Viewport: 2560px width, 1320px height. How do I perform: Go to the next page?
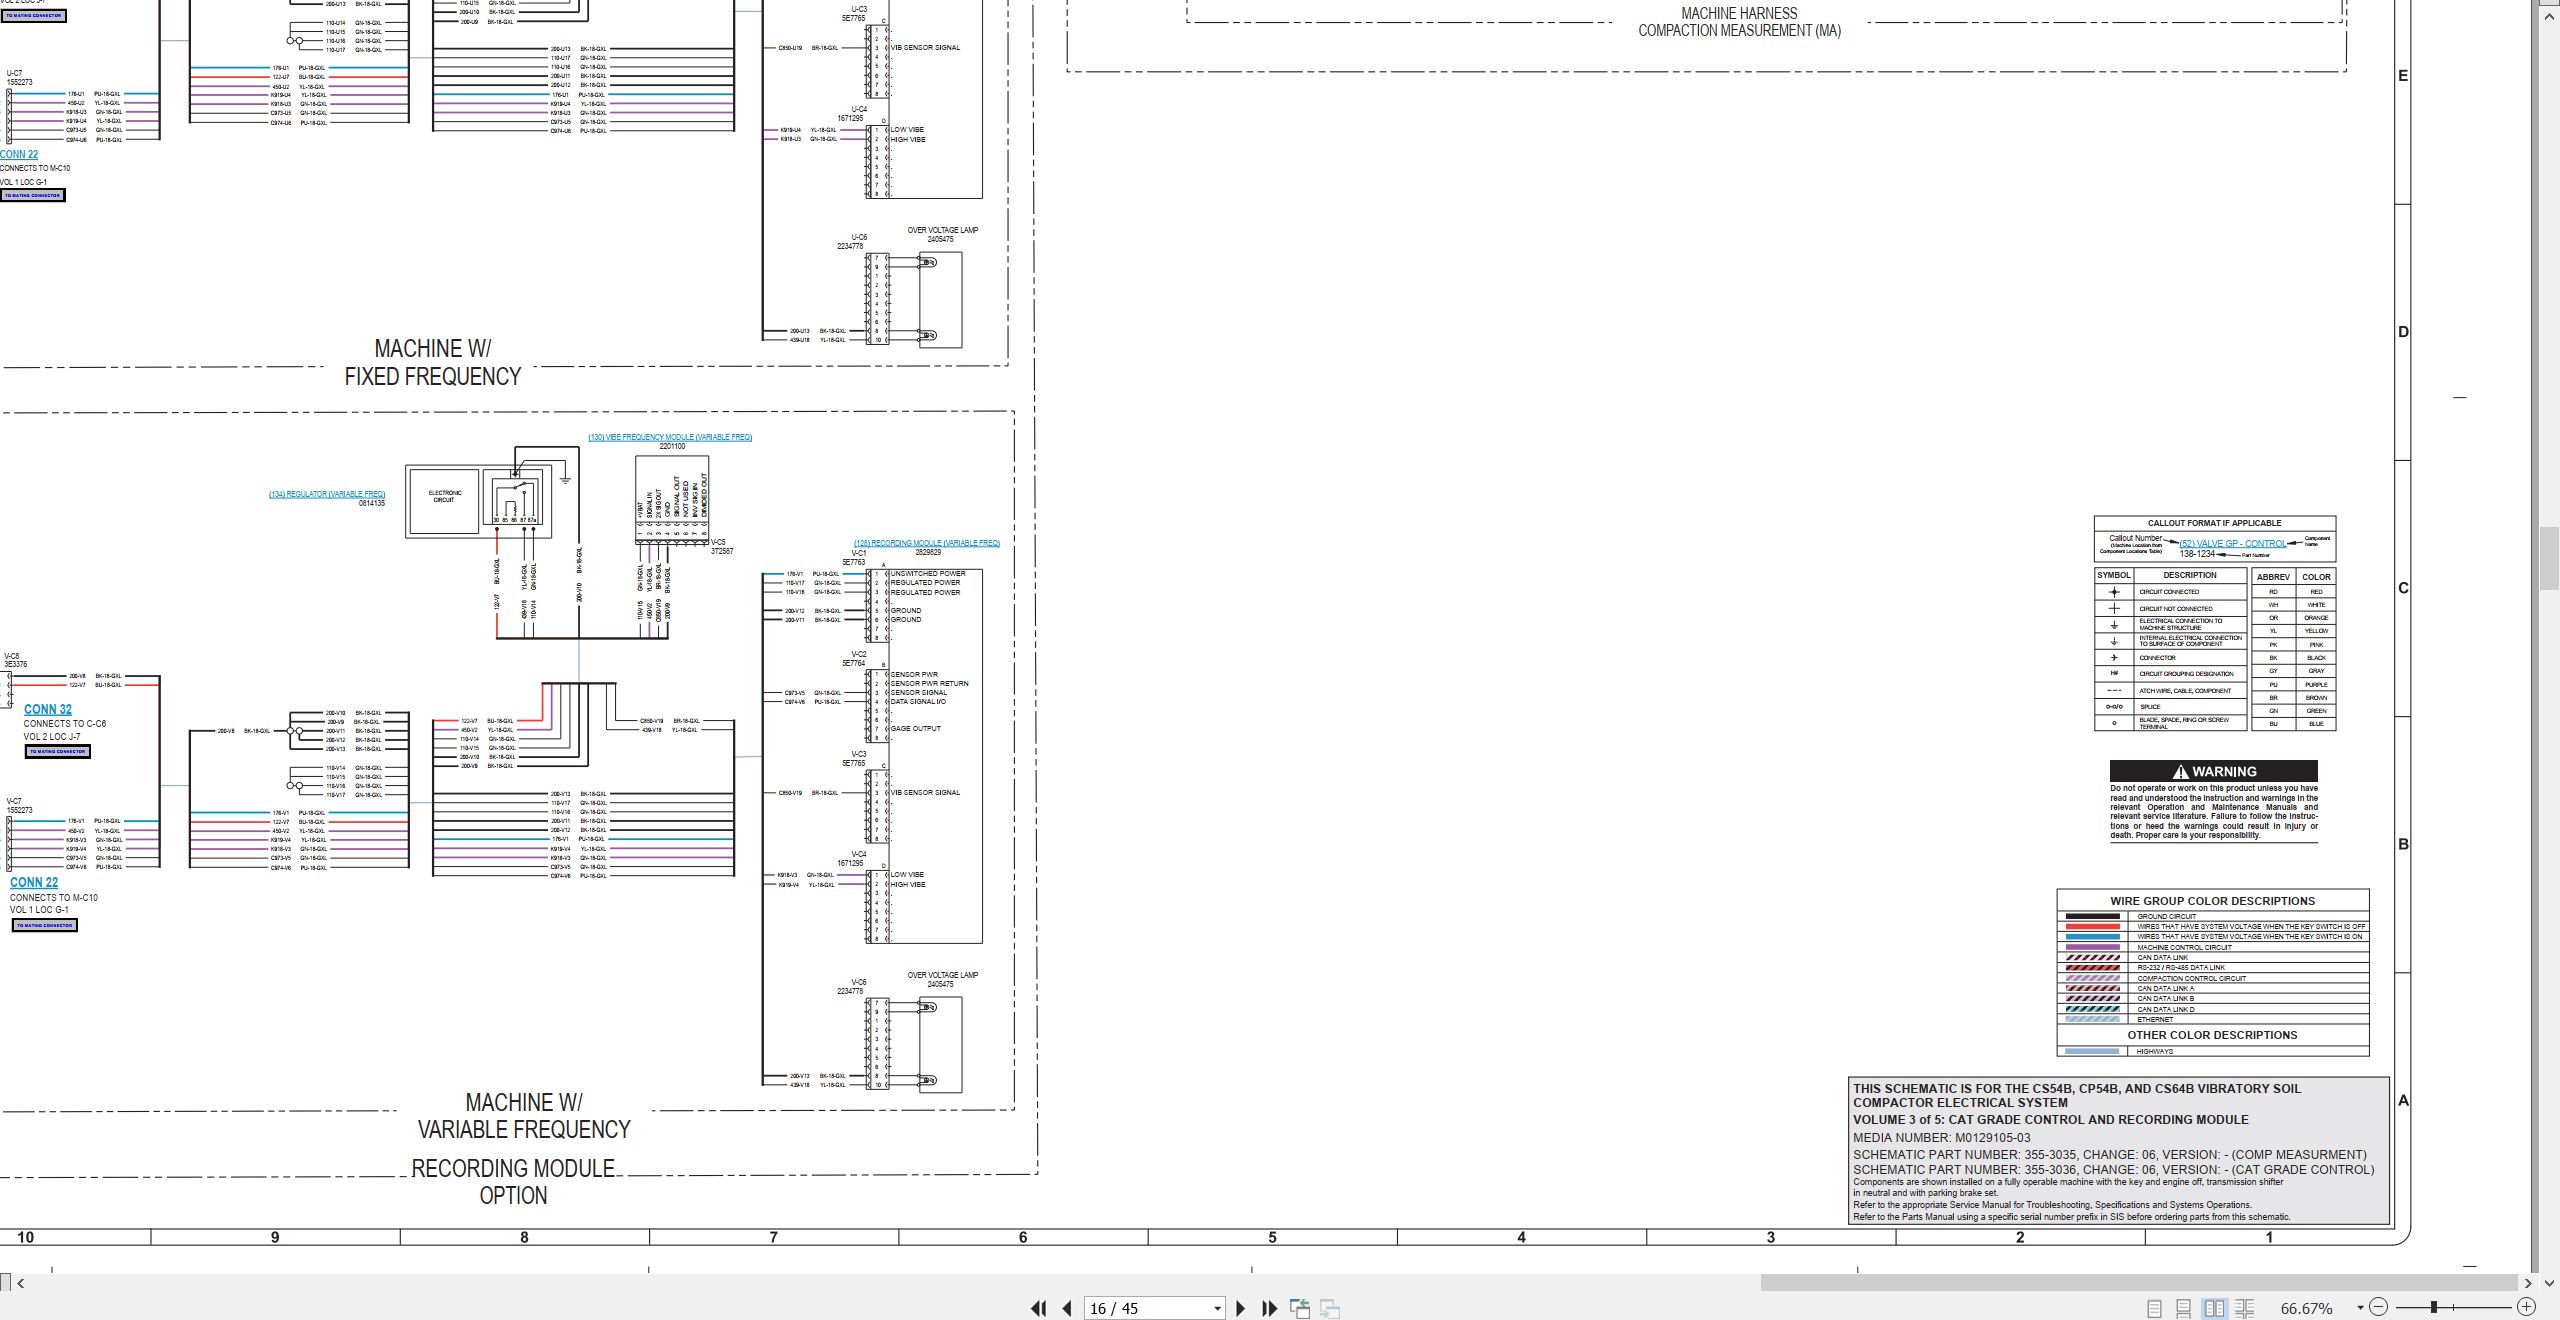1241,1308
